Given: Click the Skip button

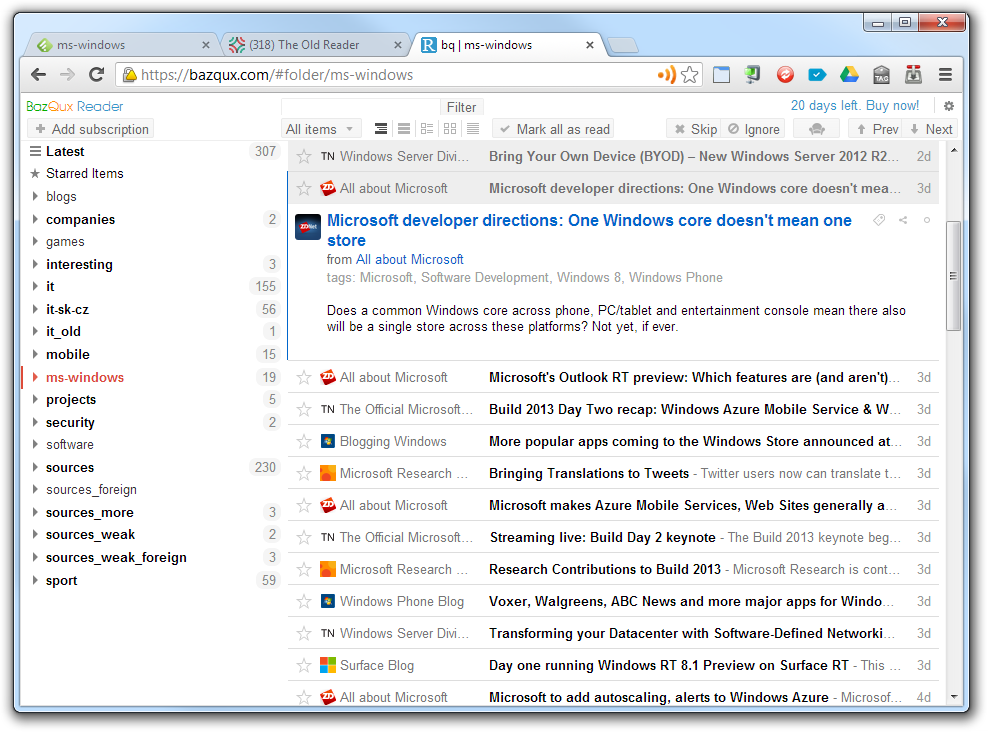Looking at the screenshot, I should point(694,129).
